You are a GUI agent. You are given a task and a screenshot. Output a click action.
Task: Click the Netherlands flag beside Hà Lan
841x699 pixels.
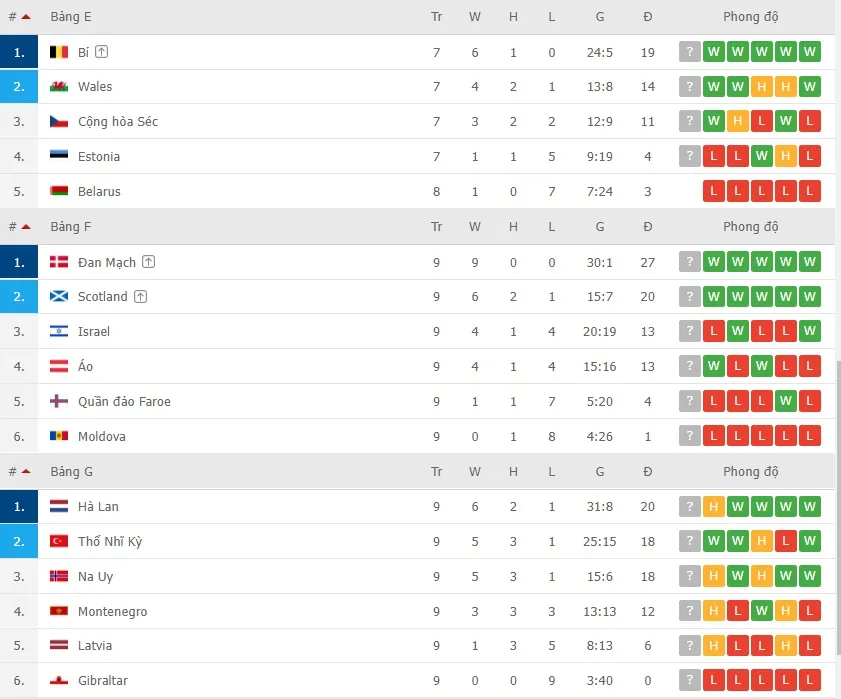click(x=59, y=507)
